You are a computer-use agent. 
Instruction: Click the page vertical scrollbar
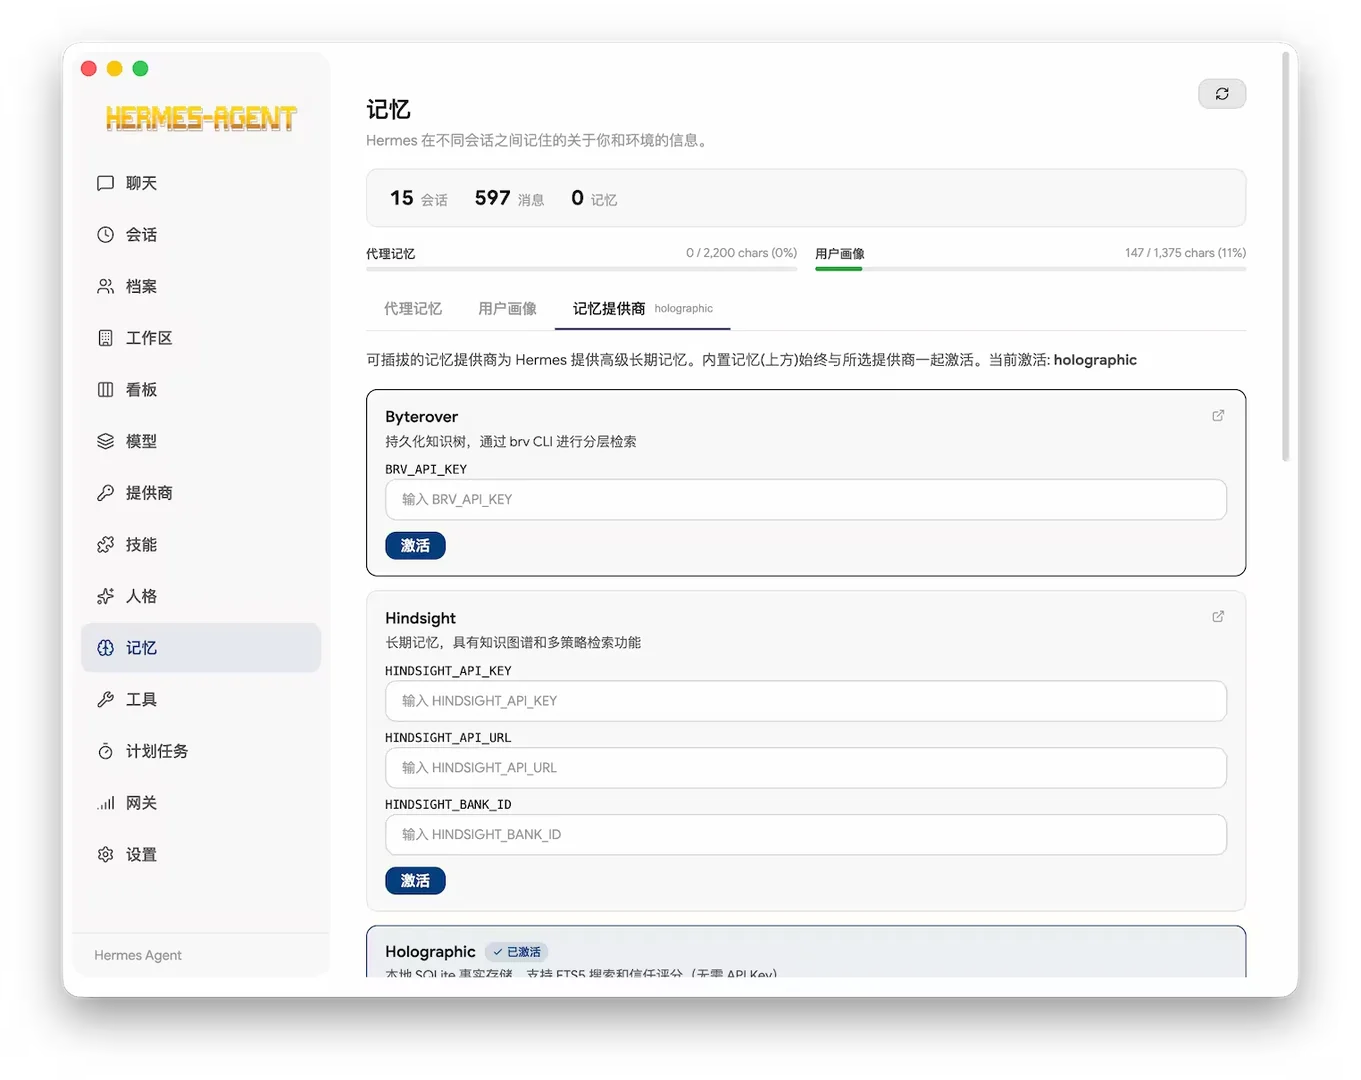[x=1286, y=258]
